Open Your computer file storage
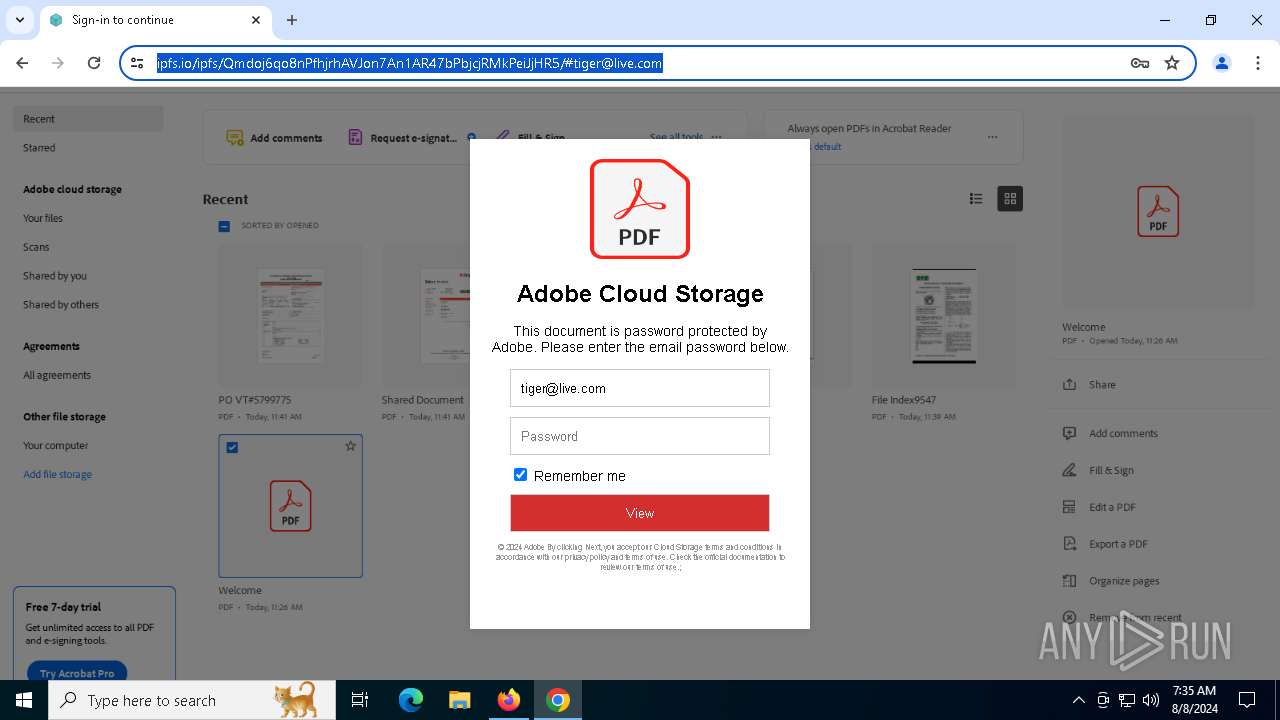The height and width of the screenshot is (720, 1280). click(56, 446)
